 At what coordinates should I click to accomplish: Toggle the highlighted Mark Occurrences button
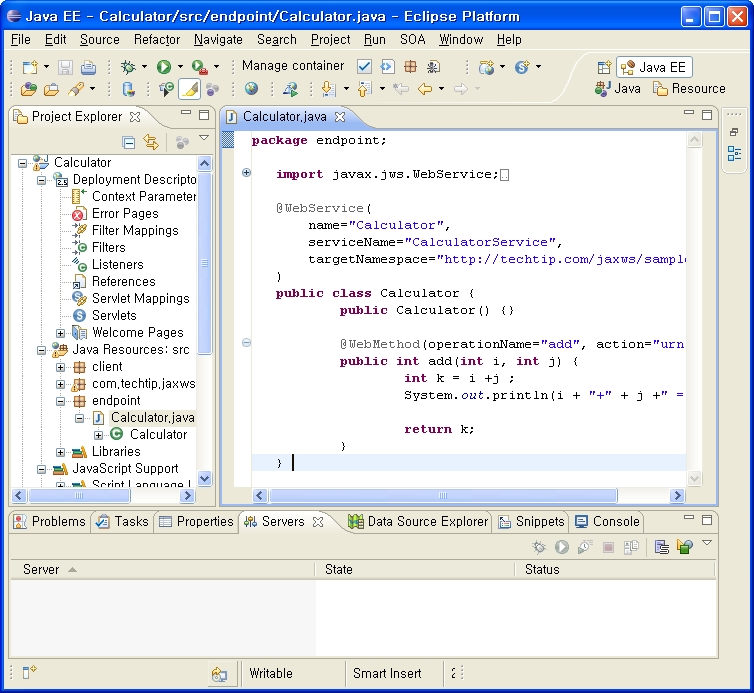(189, 89)
